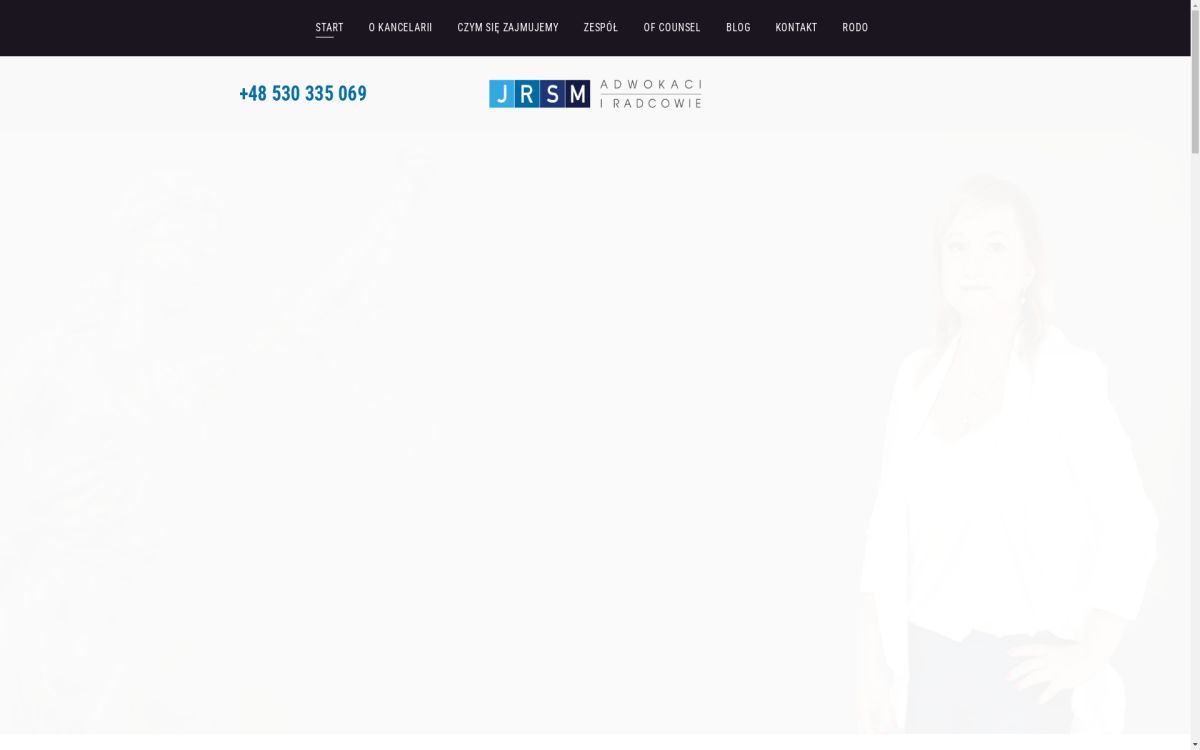Image resolution: width=1200 pixels, height=750 pixels.
Task: Go to the START menu item
Action: point(329,27)
